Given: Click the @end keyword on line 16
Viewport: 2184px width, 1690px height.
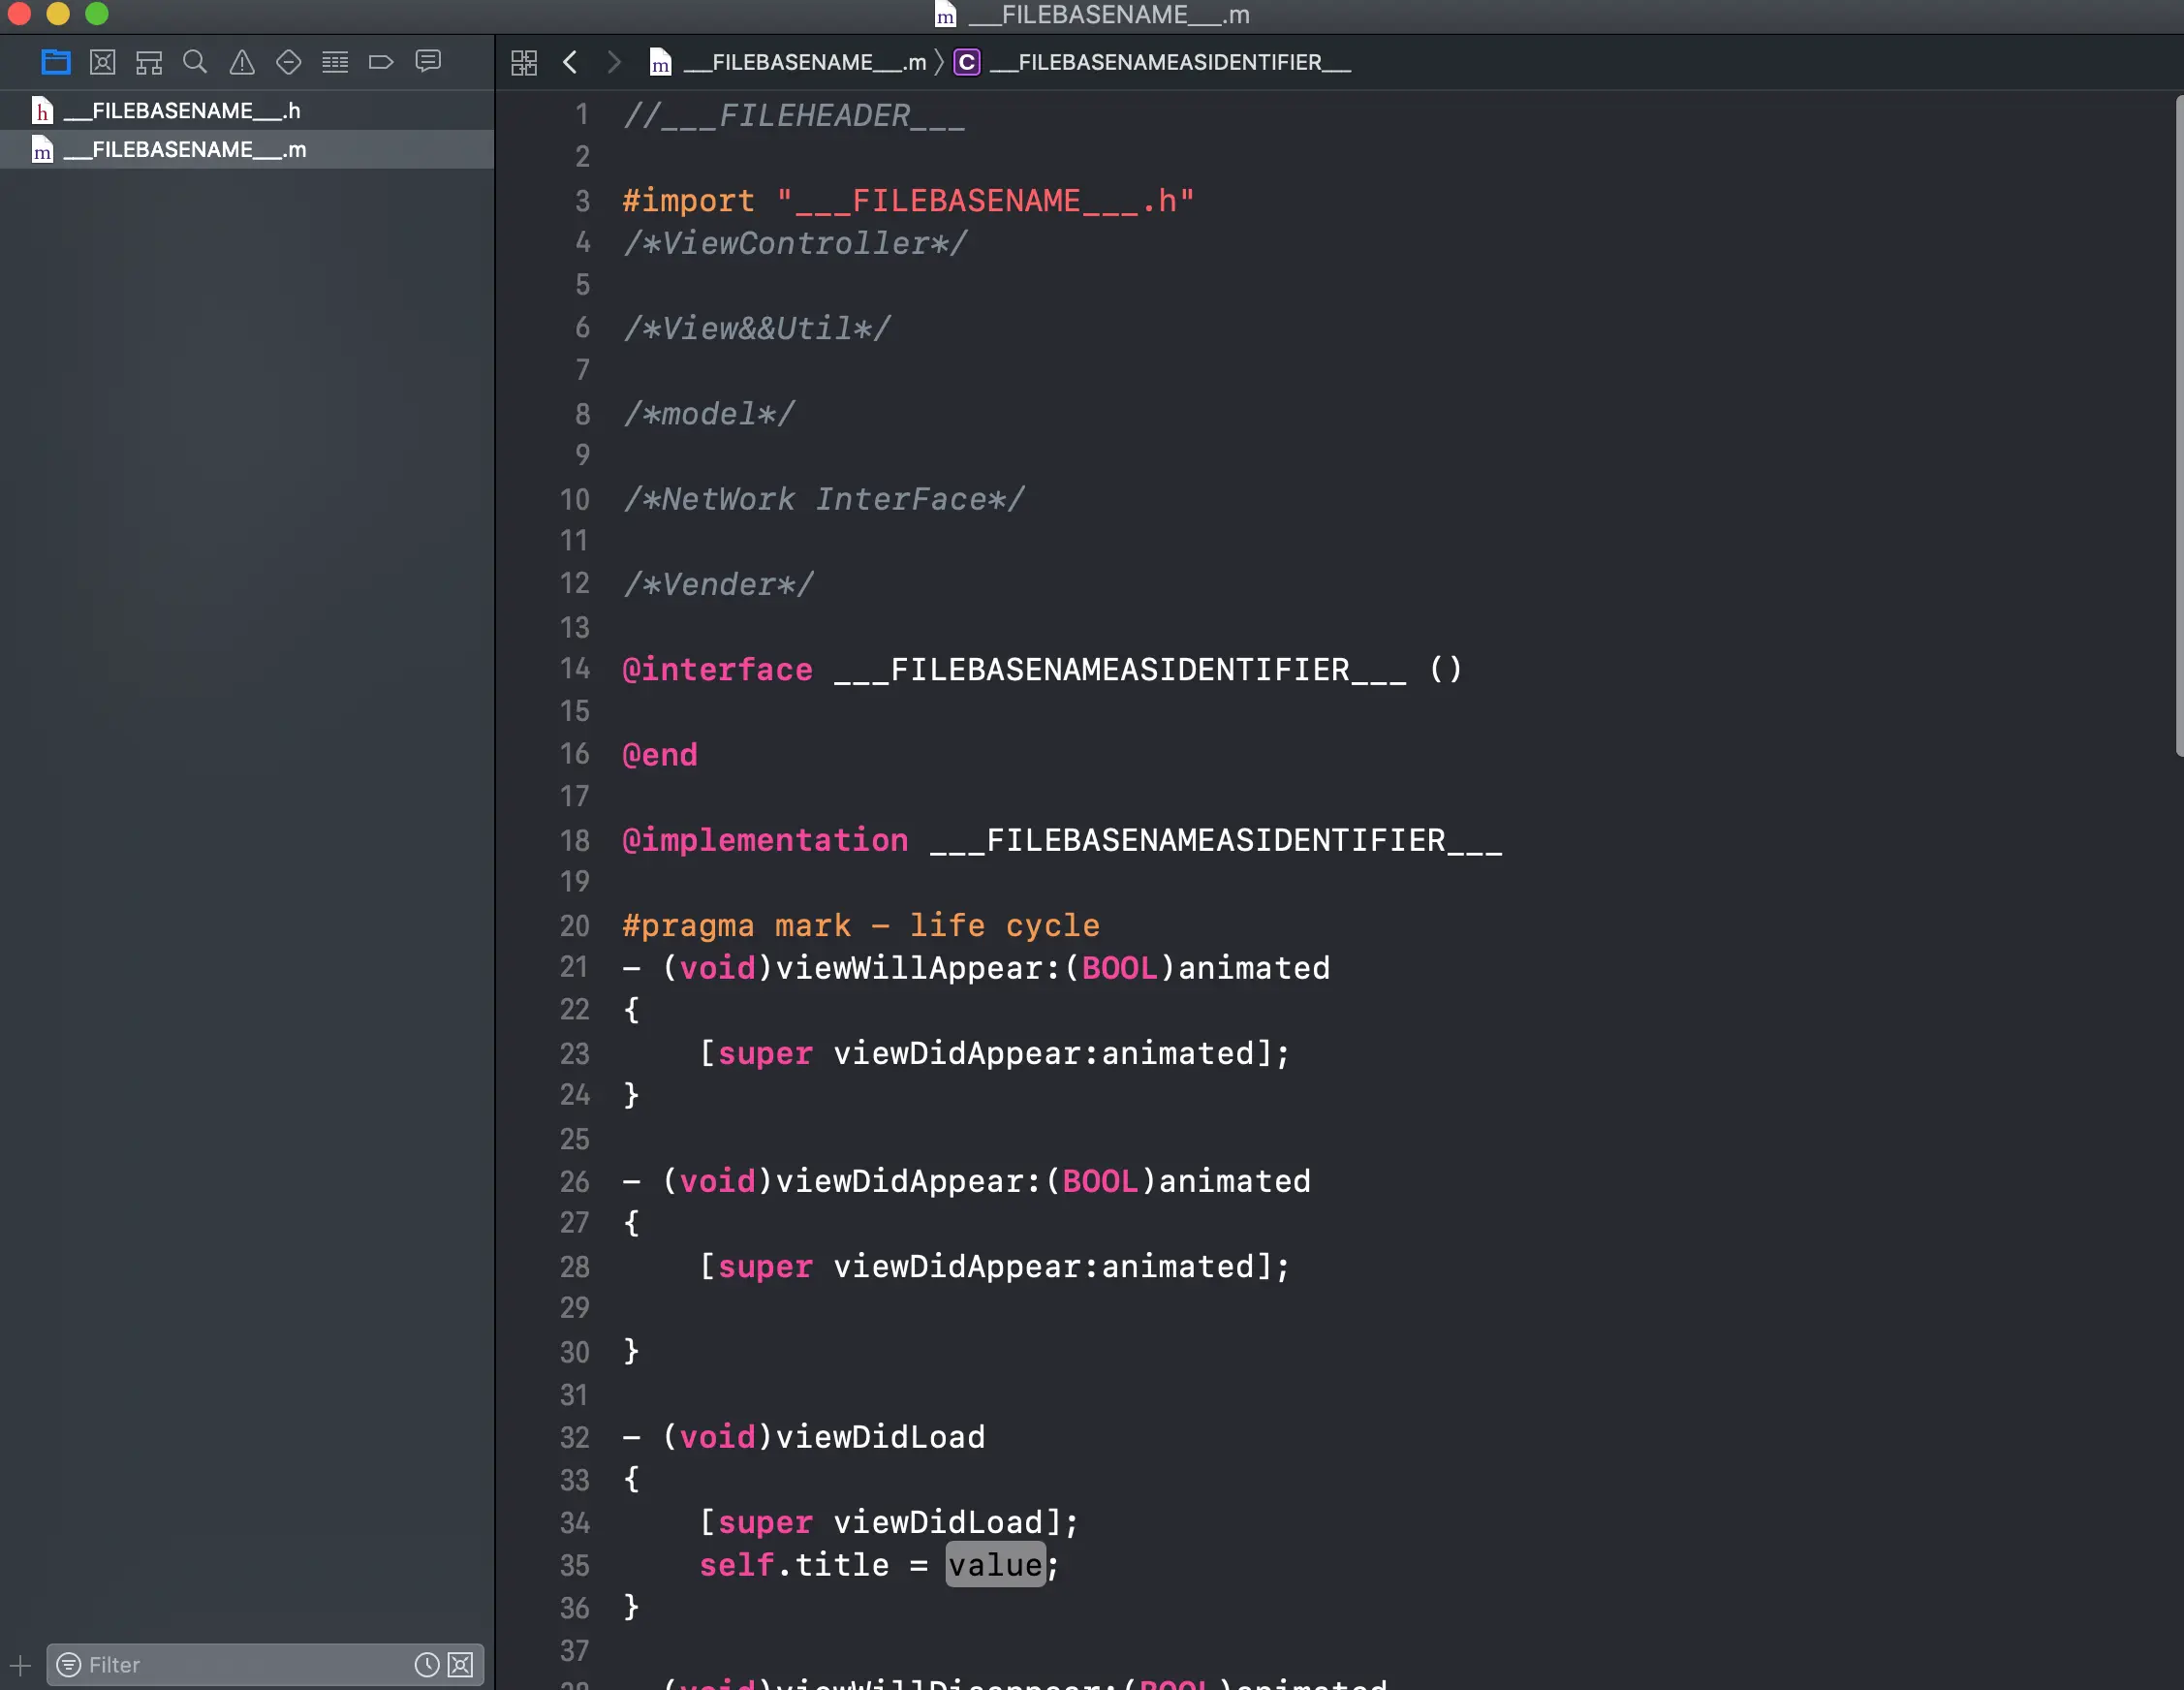Looking at the screenshot, I should pyautogui.click(x=660, y=755).
